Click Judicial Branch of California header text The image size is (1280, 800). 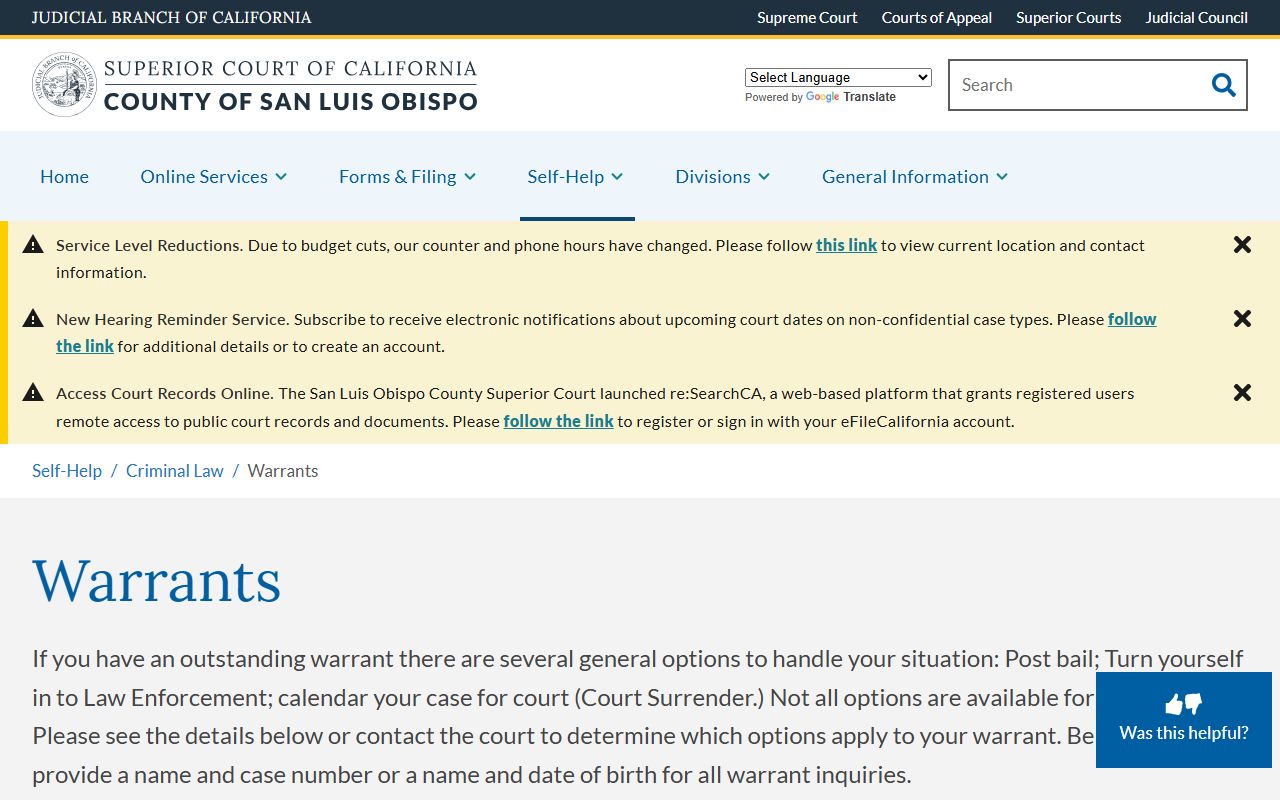point(171,17)
